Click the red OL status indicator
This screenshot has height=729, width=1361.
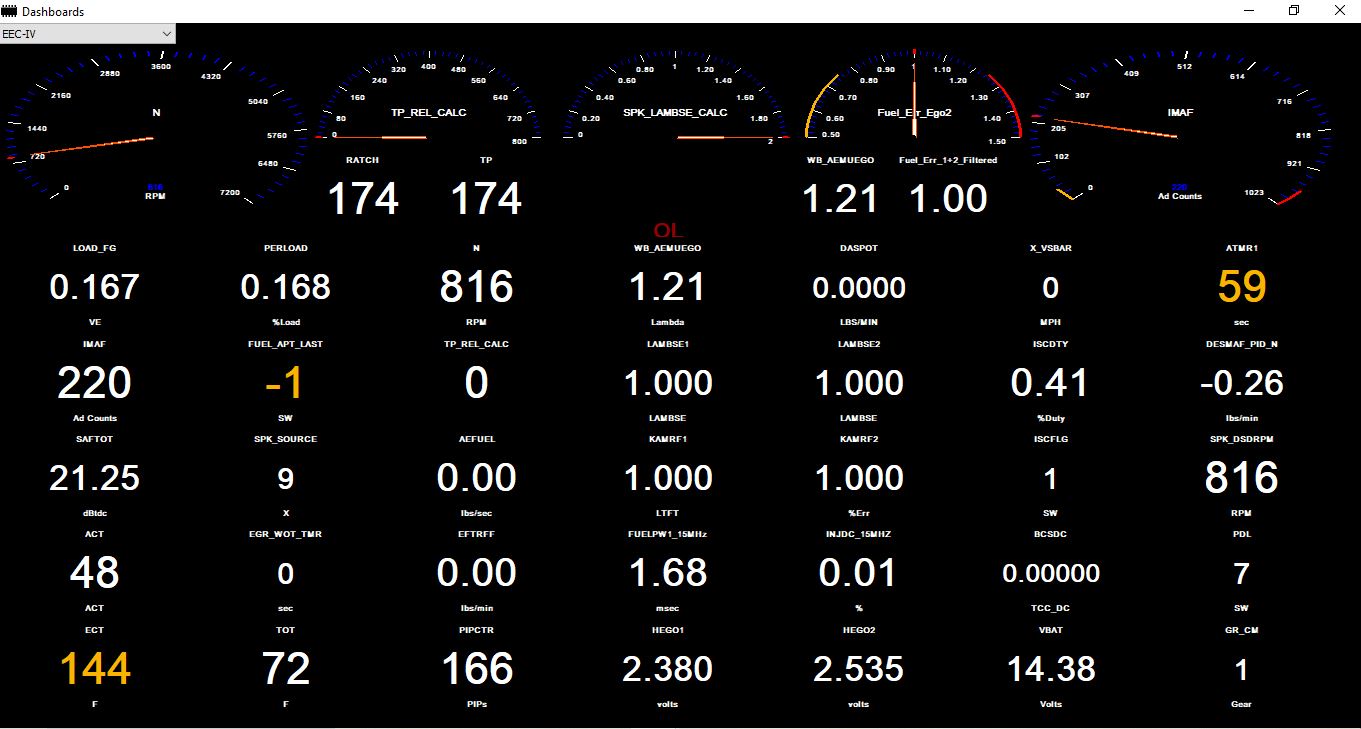668,231
